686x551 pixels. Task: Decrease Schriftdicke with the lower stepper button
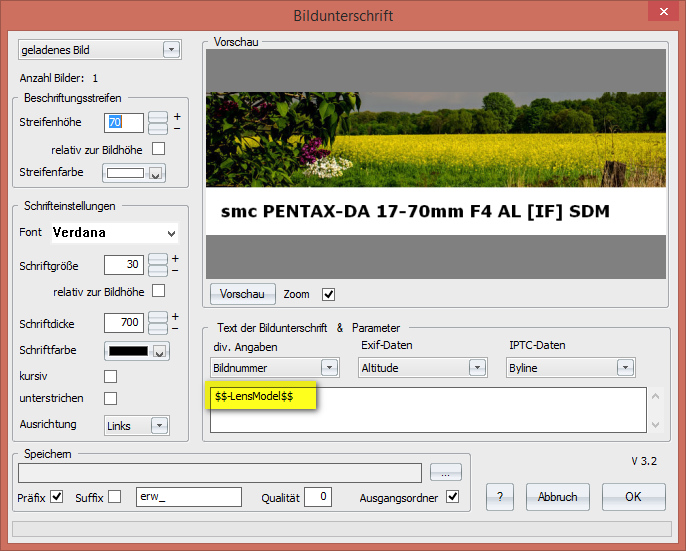pyautogui.click(x=158, y=329)
